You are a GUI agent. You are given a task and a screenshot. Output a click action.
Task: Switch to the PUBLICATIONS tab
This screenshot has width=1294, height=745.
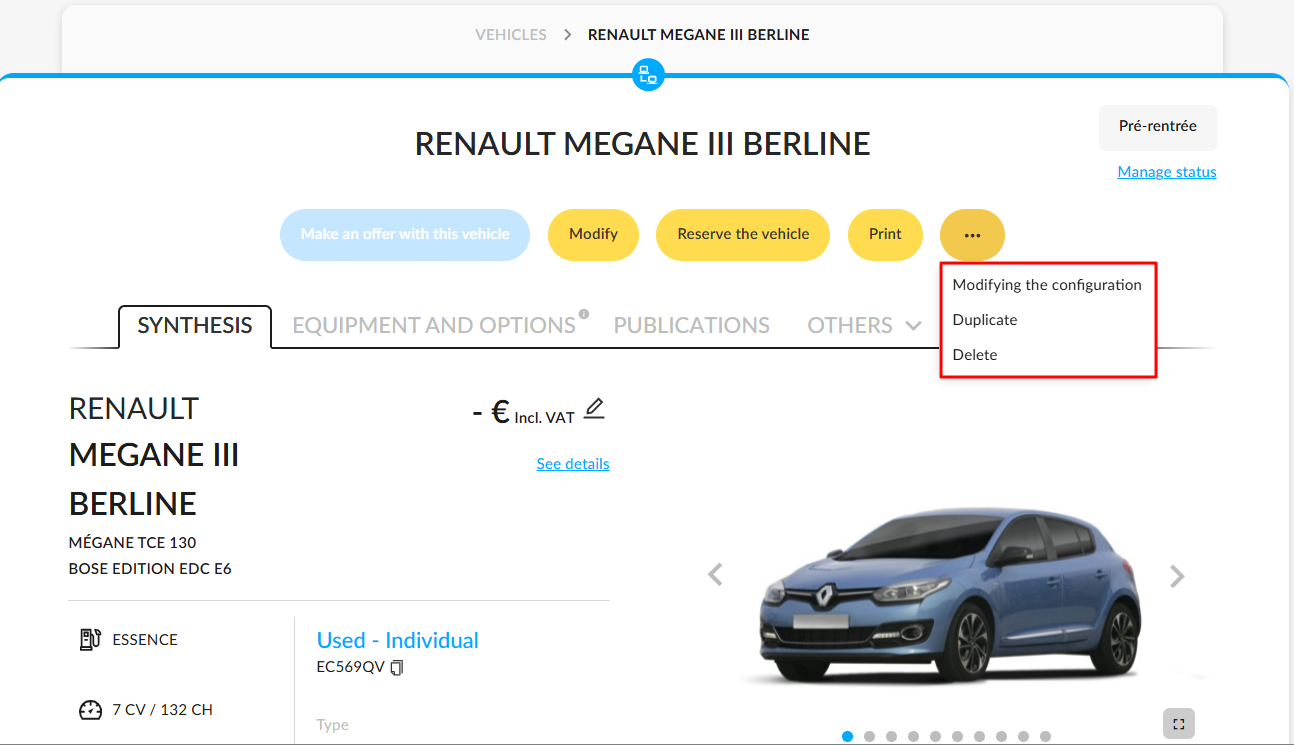tap(691, 325)
